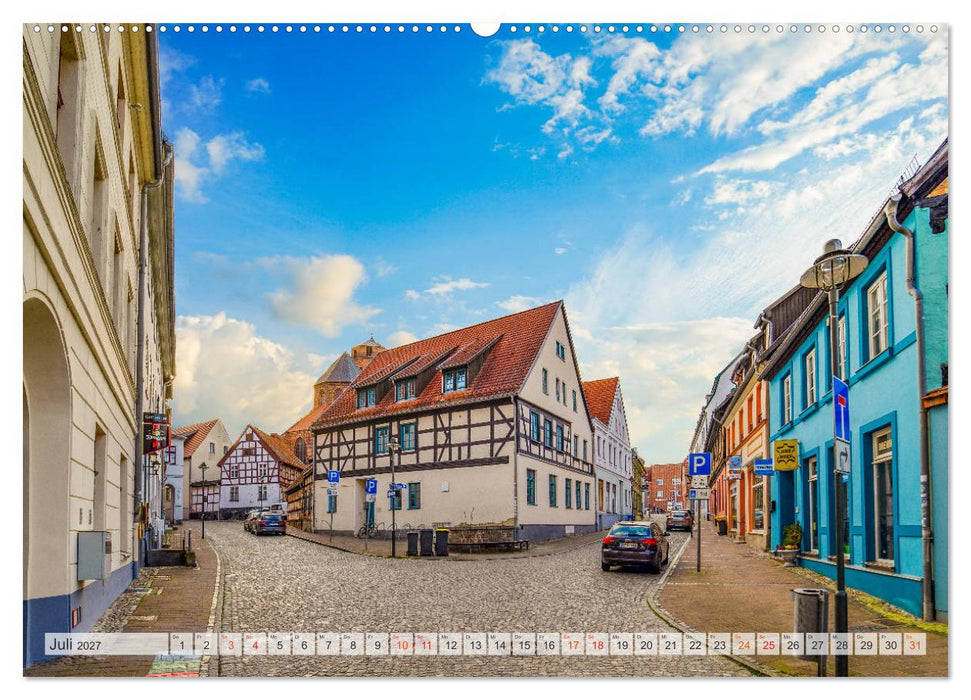Click day 26 in the July row
The width and height of the screenshot is (971, 700).
coord(793,644)
